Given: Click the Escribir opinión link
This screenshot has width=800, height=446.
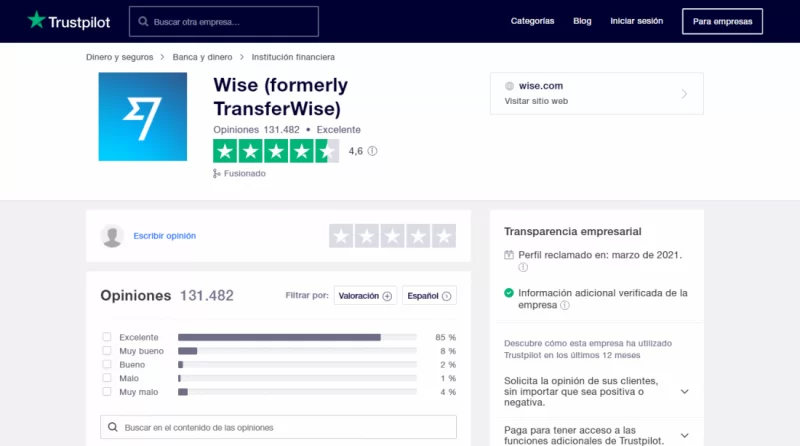Looking at the screenshot, I should [165, 236].
